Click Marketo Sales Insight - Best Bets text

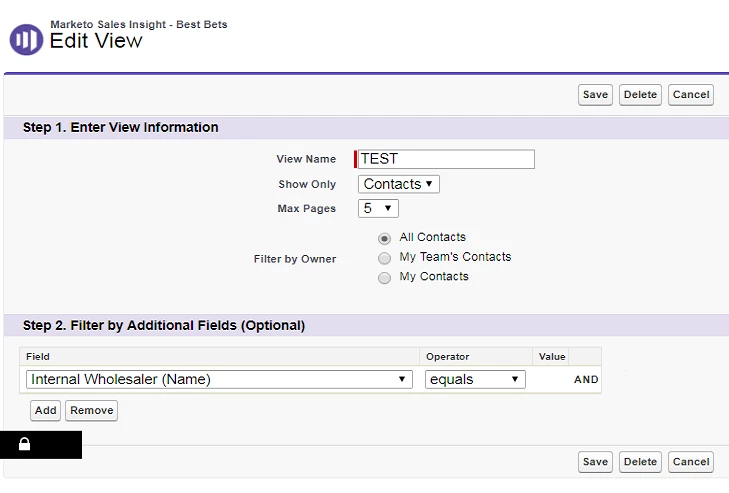[139, 24]
